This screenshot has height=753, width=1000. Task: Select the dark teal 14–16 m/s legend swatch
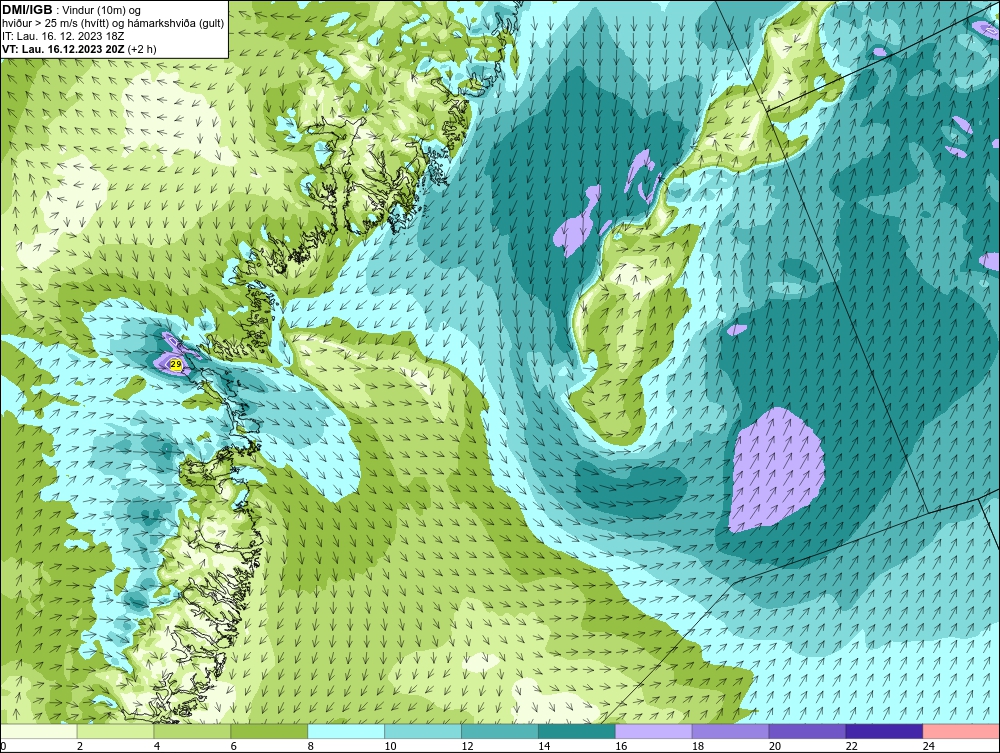point(577,731)
